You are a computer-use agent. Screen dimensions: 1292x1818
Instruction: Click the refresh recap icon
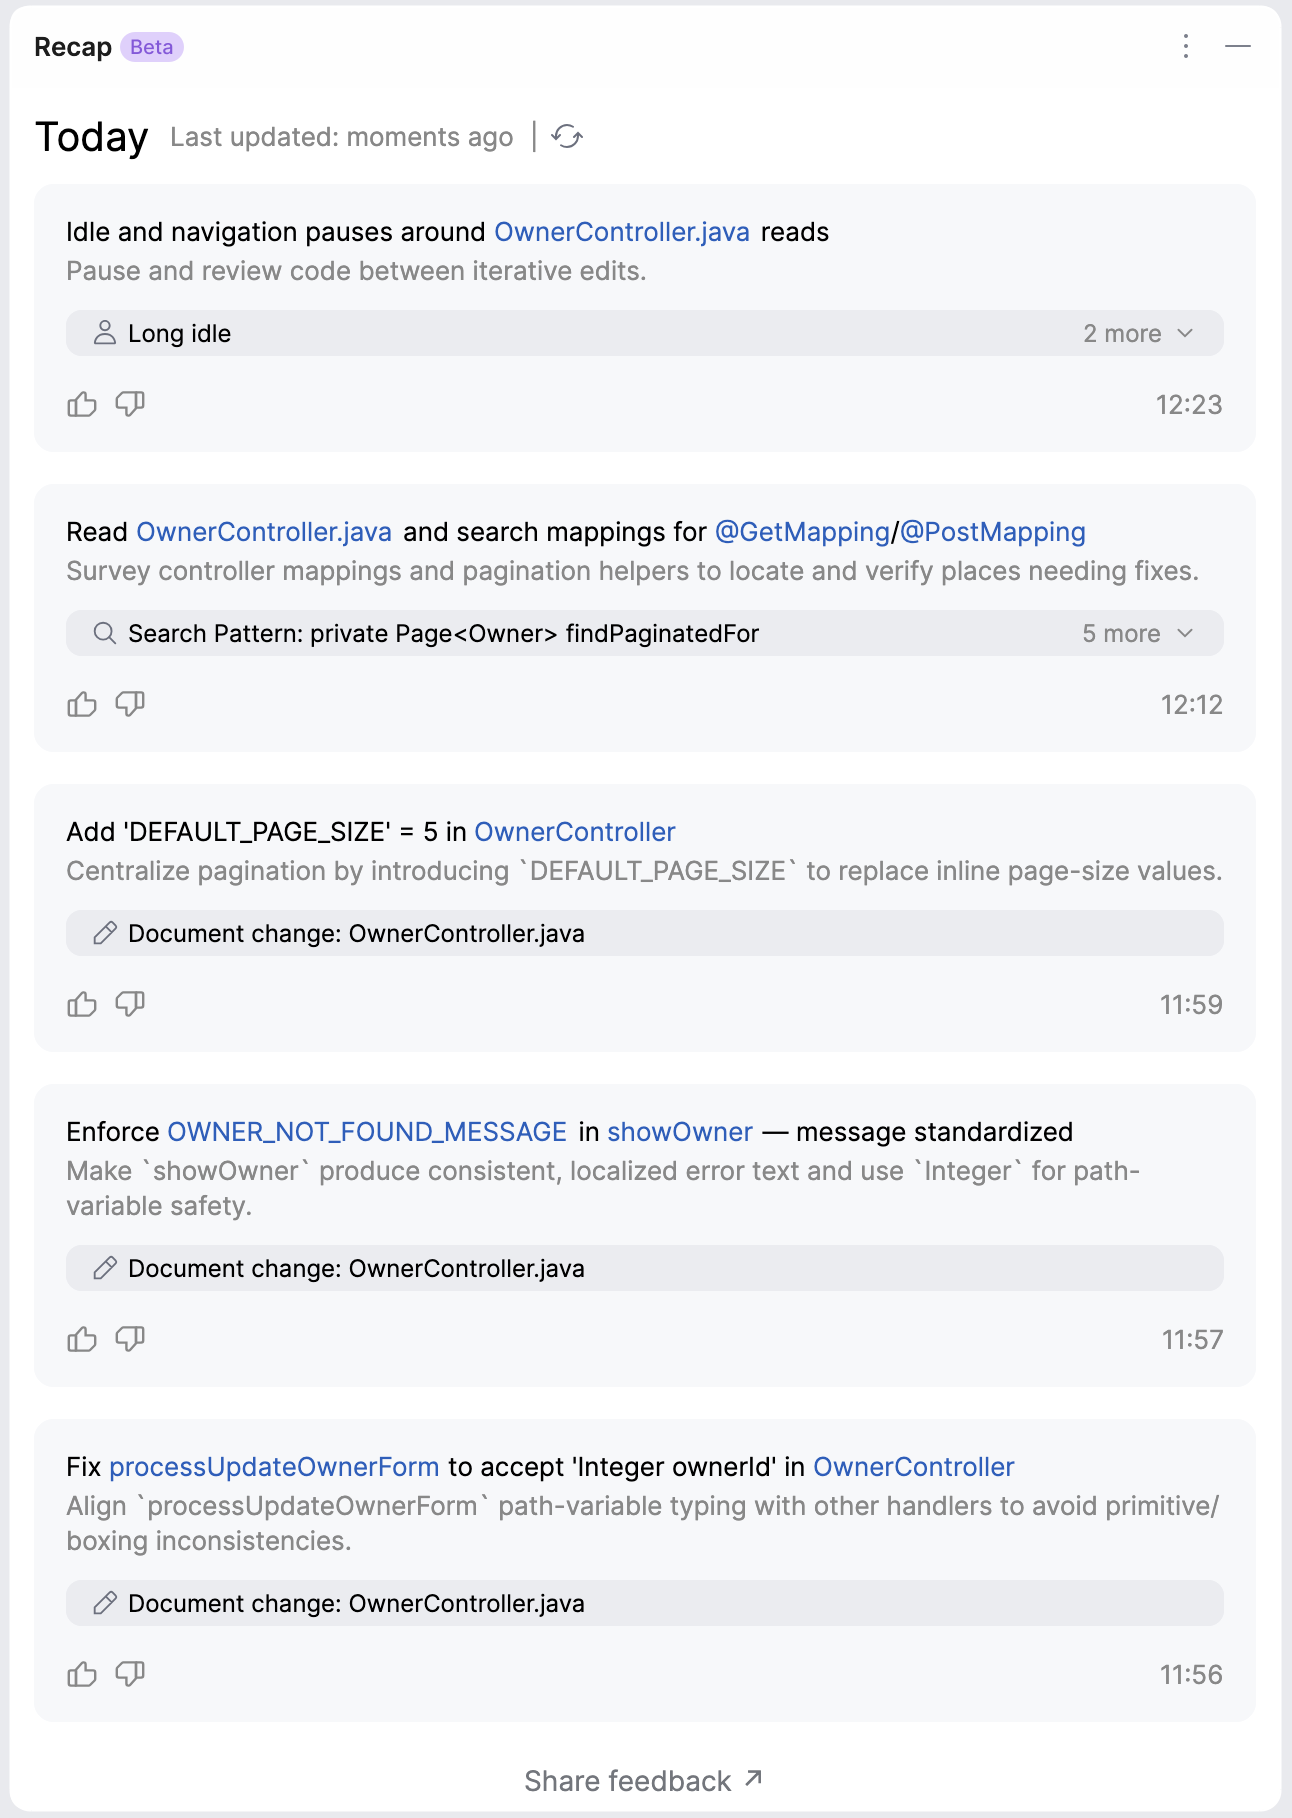pos(567,137)
